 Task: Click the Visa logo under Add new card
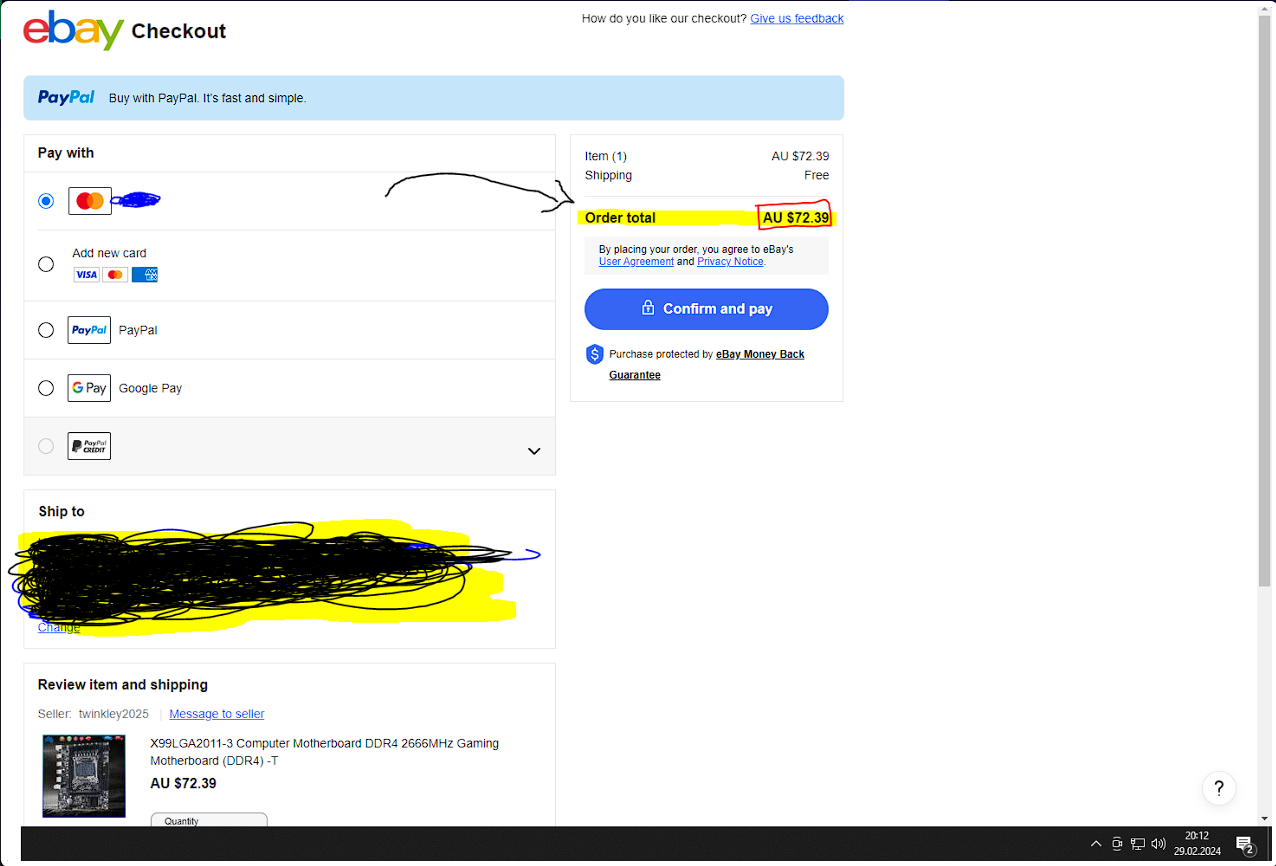coord(86,274)
